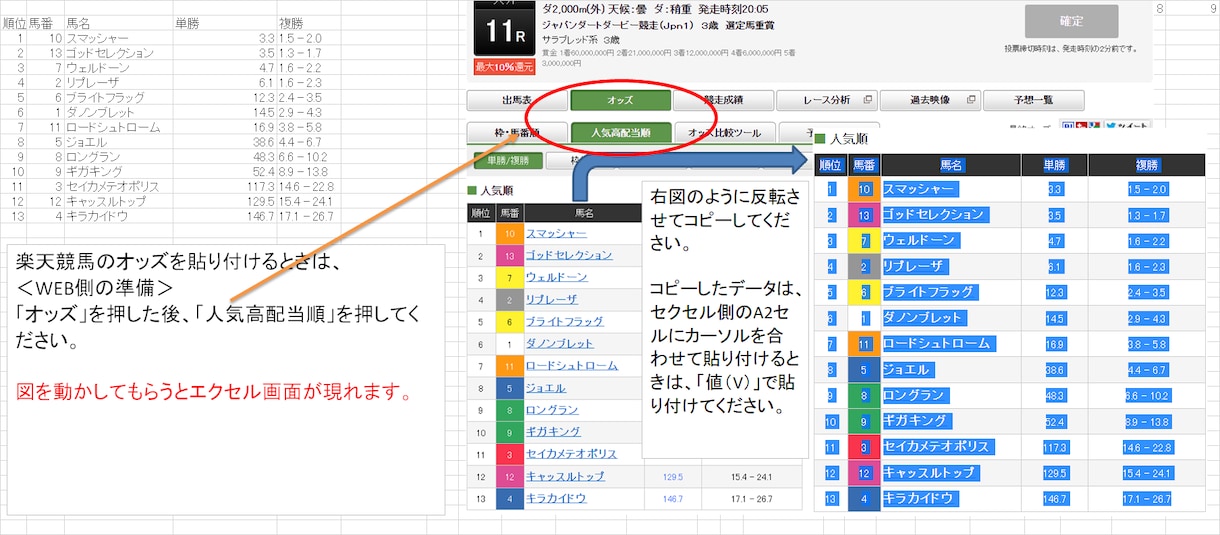Click 129.5 odds in left table キャッスルトップ row
The image size is (1220, 535).
click(673, 476)
